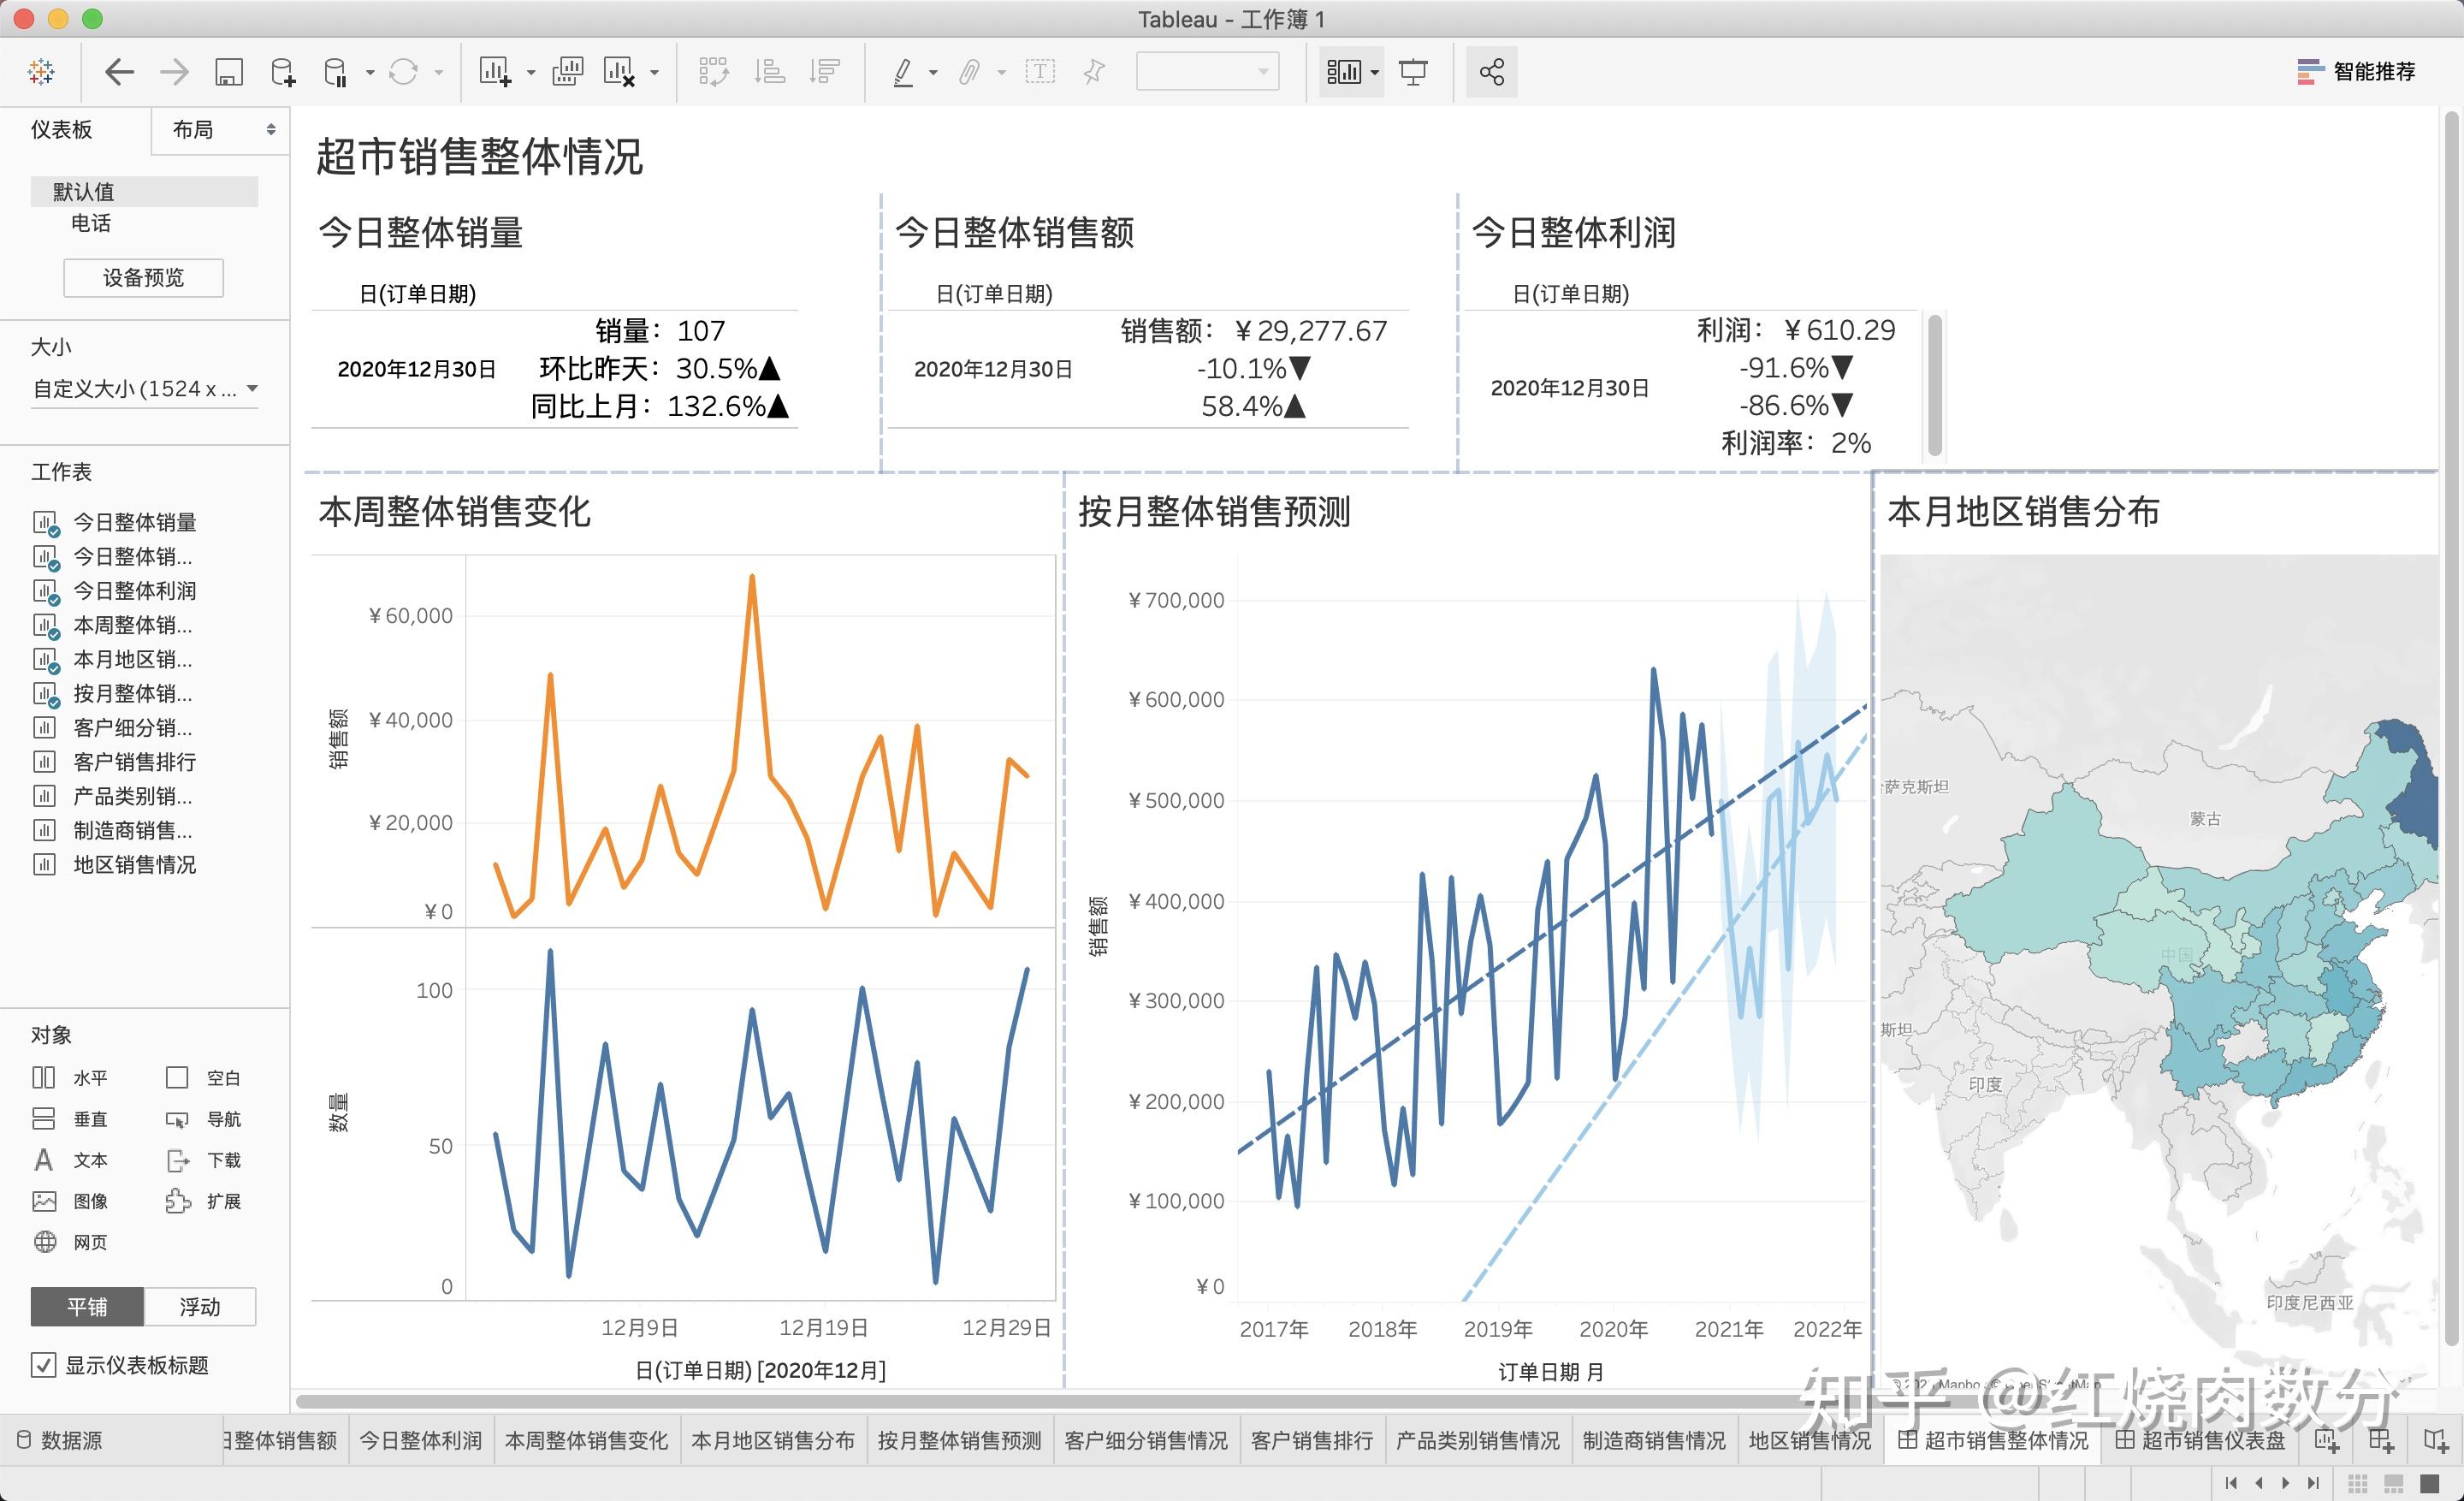Switch to the 布局 pane tab
The image size is (2464, 1501).
[193, 130]
